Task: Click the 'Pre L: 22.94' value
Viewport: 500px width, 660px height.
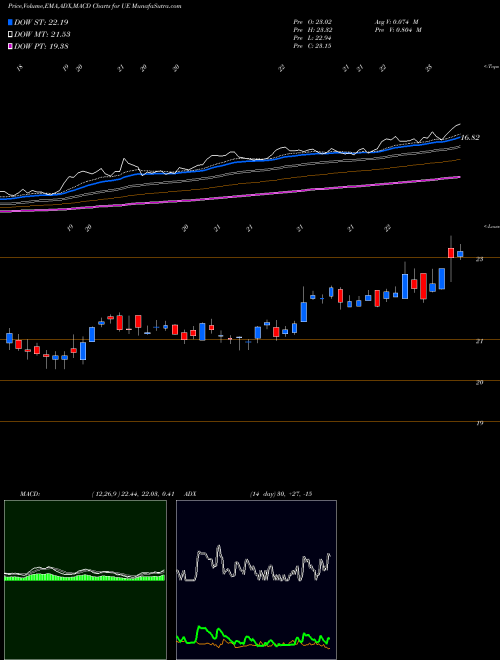Action: click(313, 38)
